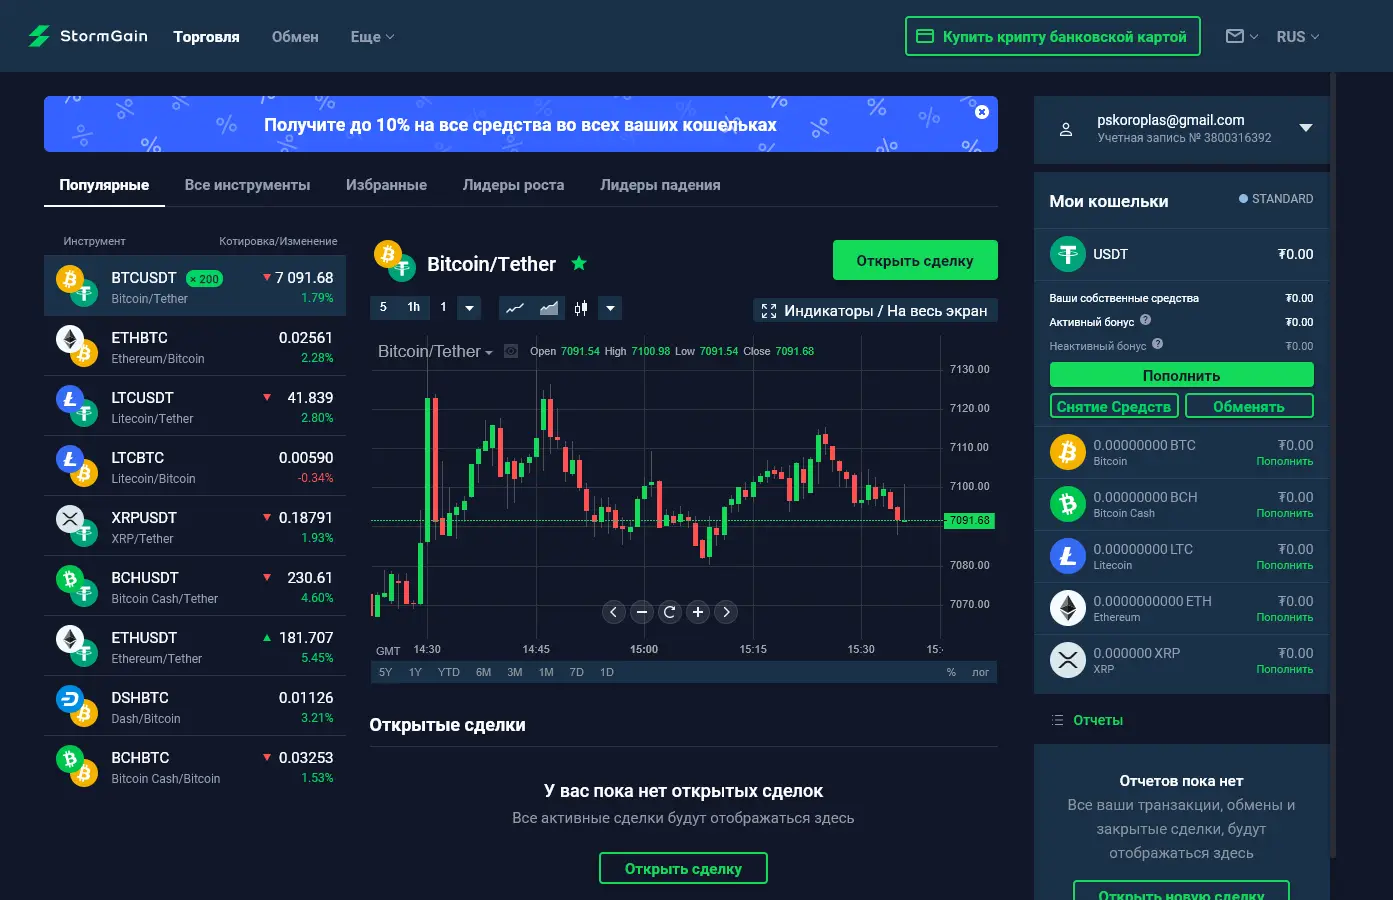1393x900 pixels.
Task: Select the candlestick chart type icon
Action: coord(581,308)
